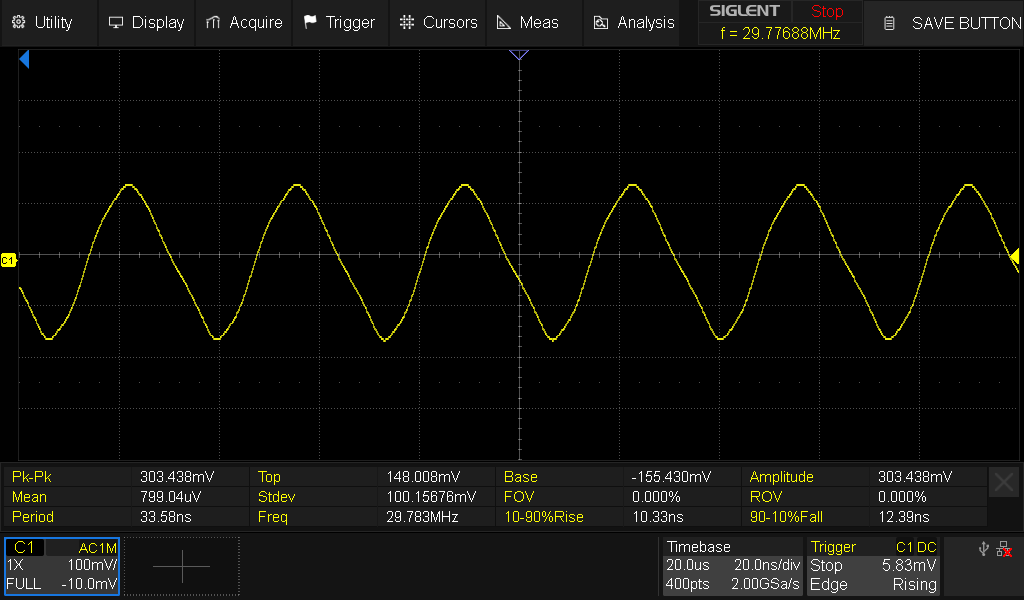The width and height of the screenshot is (1024, 600).
Task: Select the trigger level arrow on right edge
Action: [1014, 256]
